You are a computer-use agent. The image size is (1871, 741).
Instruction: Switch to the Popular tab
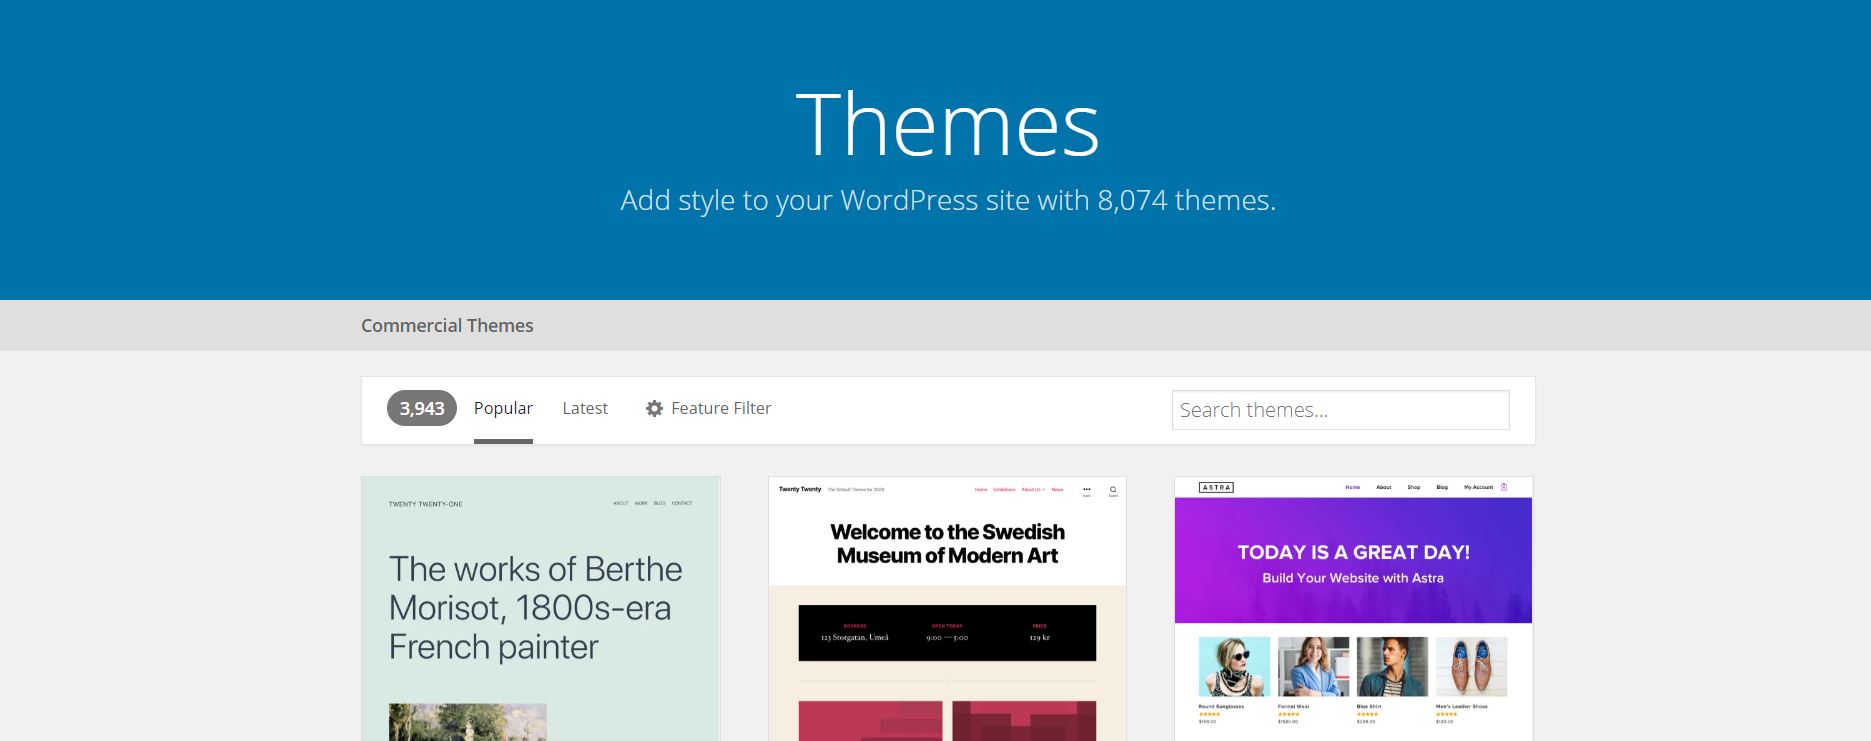click(x=503, y=408)
